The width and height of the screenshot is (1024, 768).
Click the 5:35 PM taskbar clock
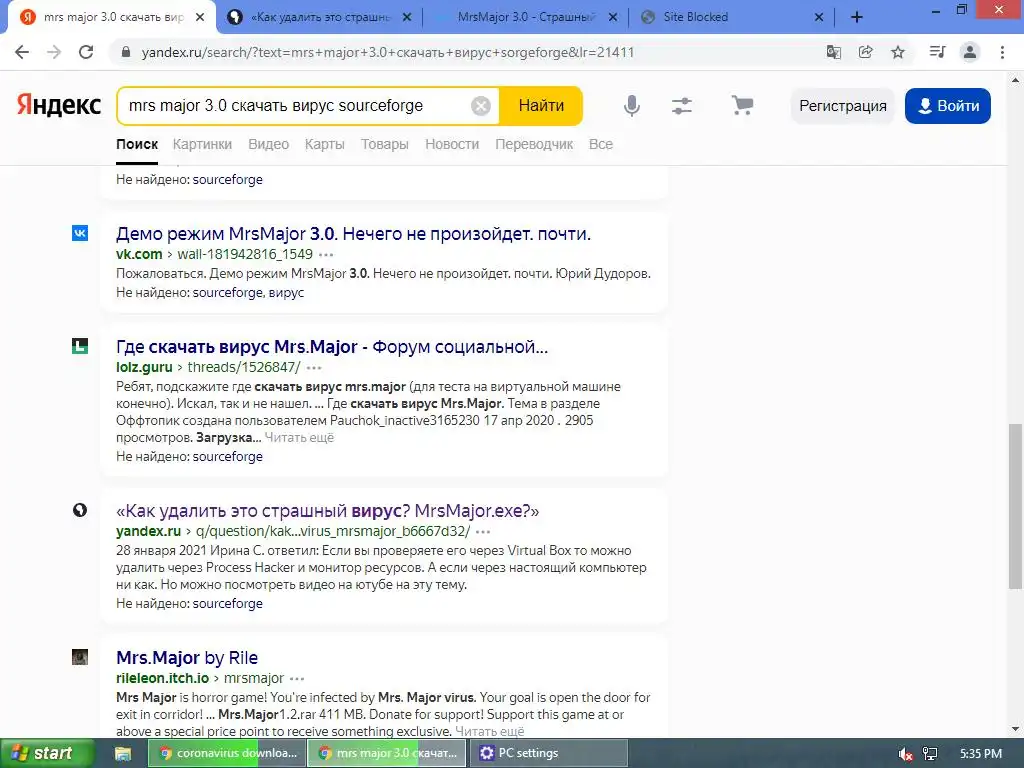pos(981,754)
